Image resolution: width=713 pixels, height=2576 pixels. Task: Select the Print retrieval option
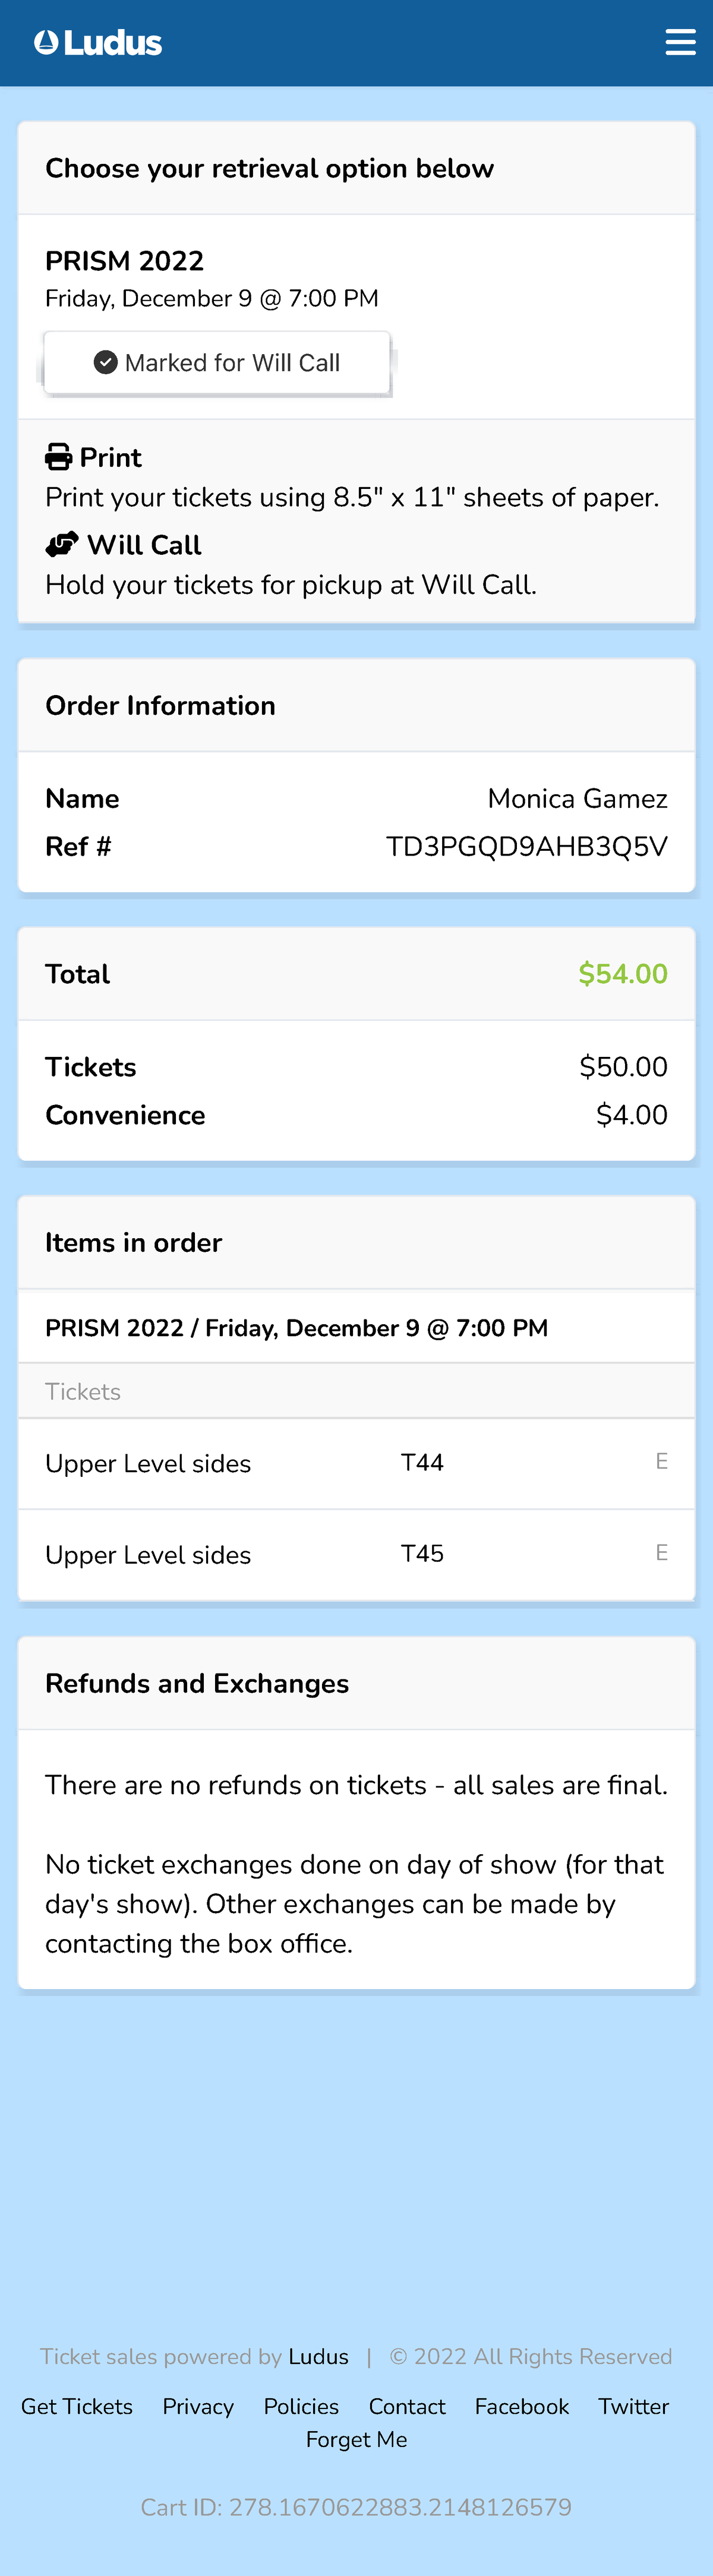tap(110, 457)
